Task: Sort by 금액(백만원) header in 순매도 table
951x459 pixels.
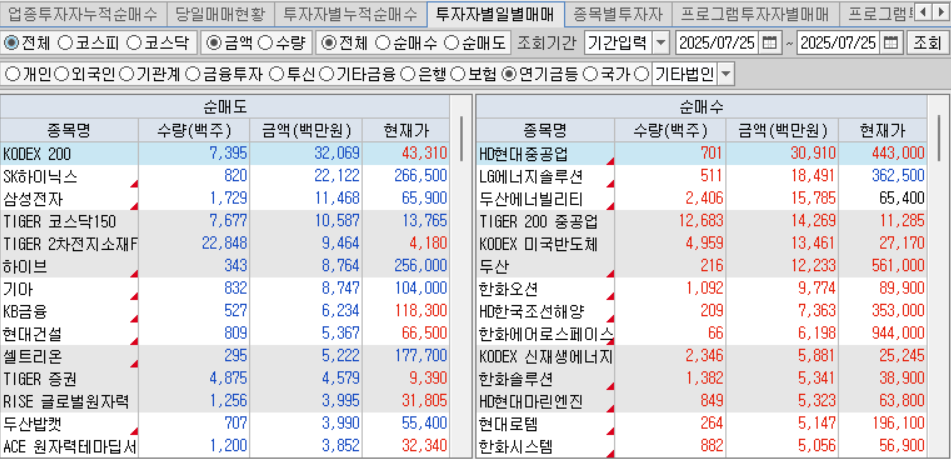Action: tap(306, 130)
